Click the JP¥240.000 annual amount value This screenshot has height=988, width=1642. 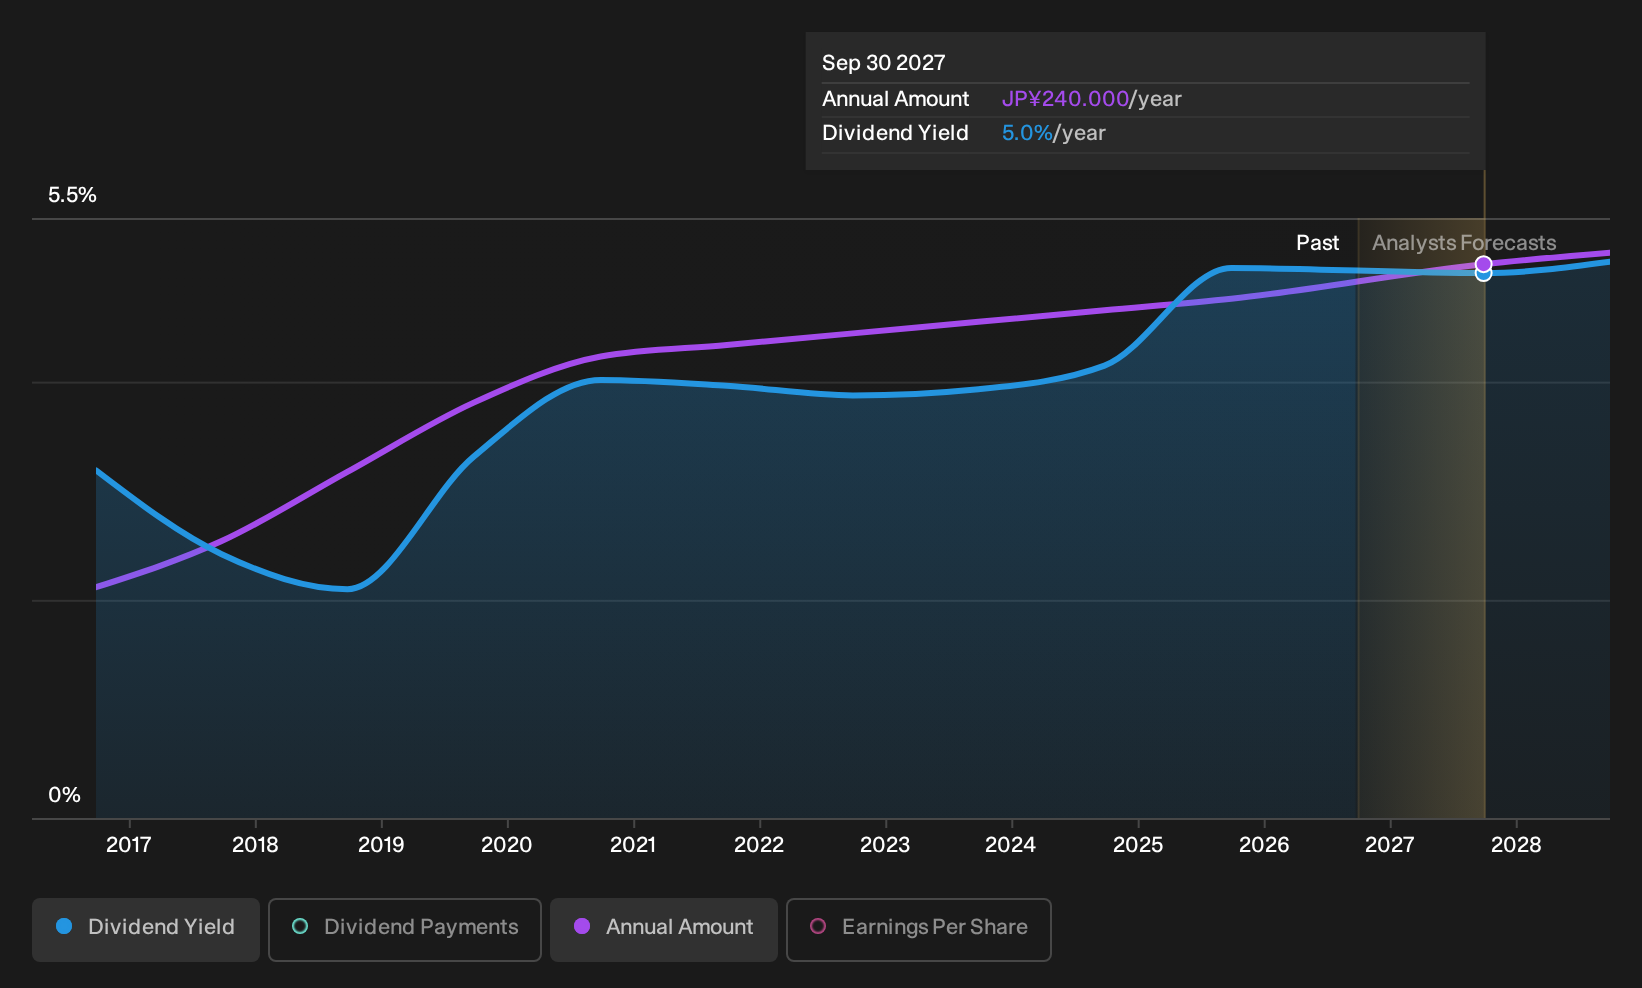tap(1065, 99)
